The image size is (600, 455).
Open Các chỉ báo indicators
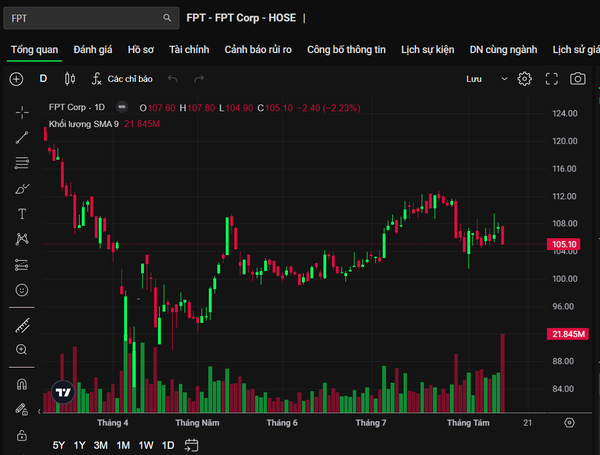122,79
